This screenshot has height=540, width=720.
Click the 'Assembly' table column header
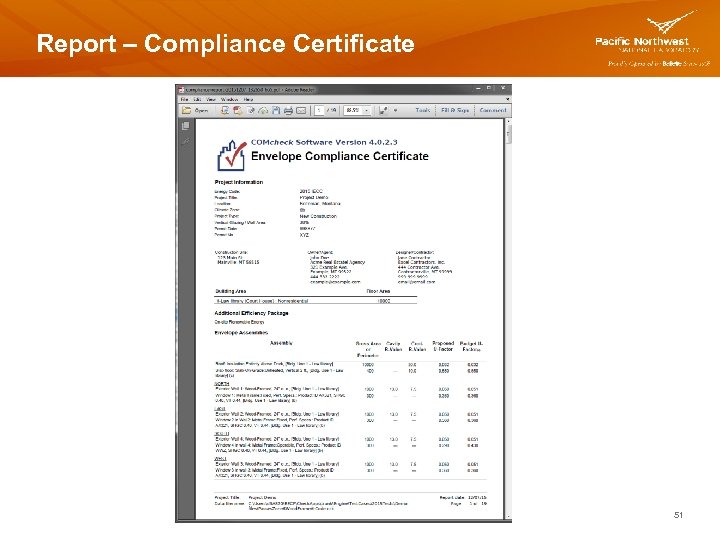281,343
